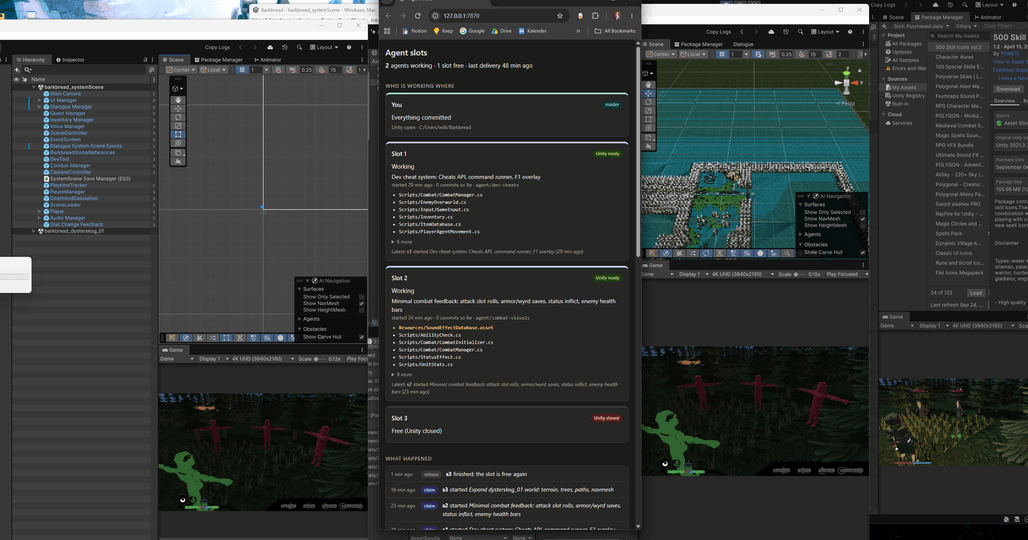Click the Download button for 500 Skill Icons

click(x=1008, y=89)
